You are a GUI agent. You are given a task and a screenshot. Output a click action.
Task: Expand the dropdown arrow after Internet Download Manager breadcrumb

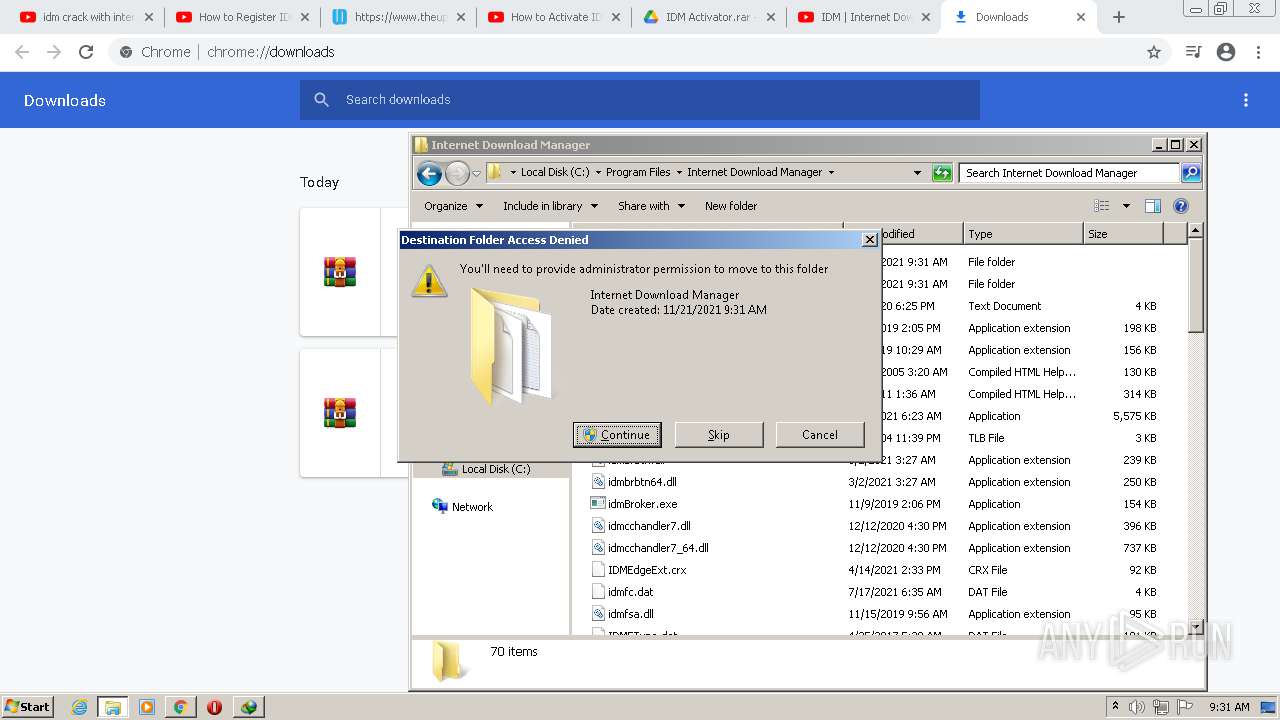pos(831,172)
